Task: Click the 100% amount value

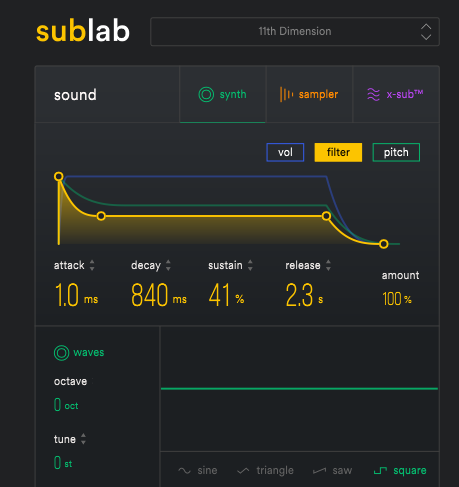Action: click(x=397, y=299)
